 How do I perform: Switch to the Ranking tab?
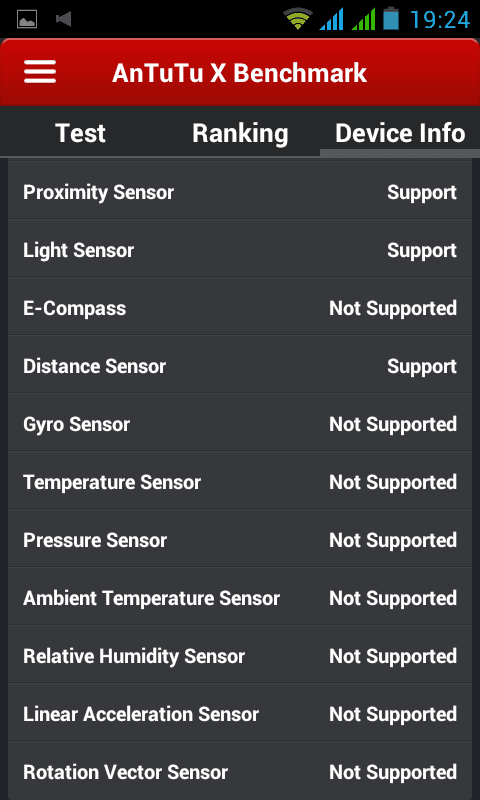pos(240,133)
